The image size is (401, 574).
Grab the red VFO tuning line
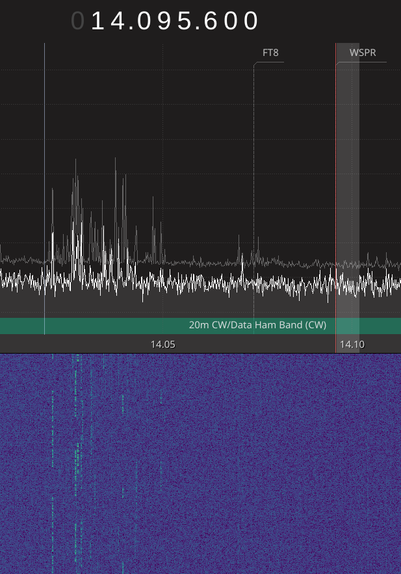point(335,198)
